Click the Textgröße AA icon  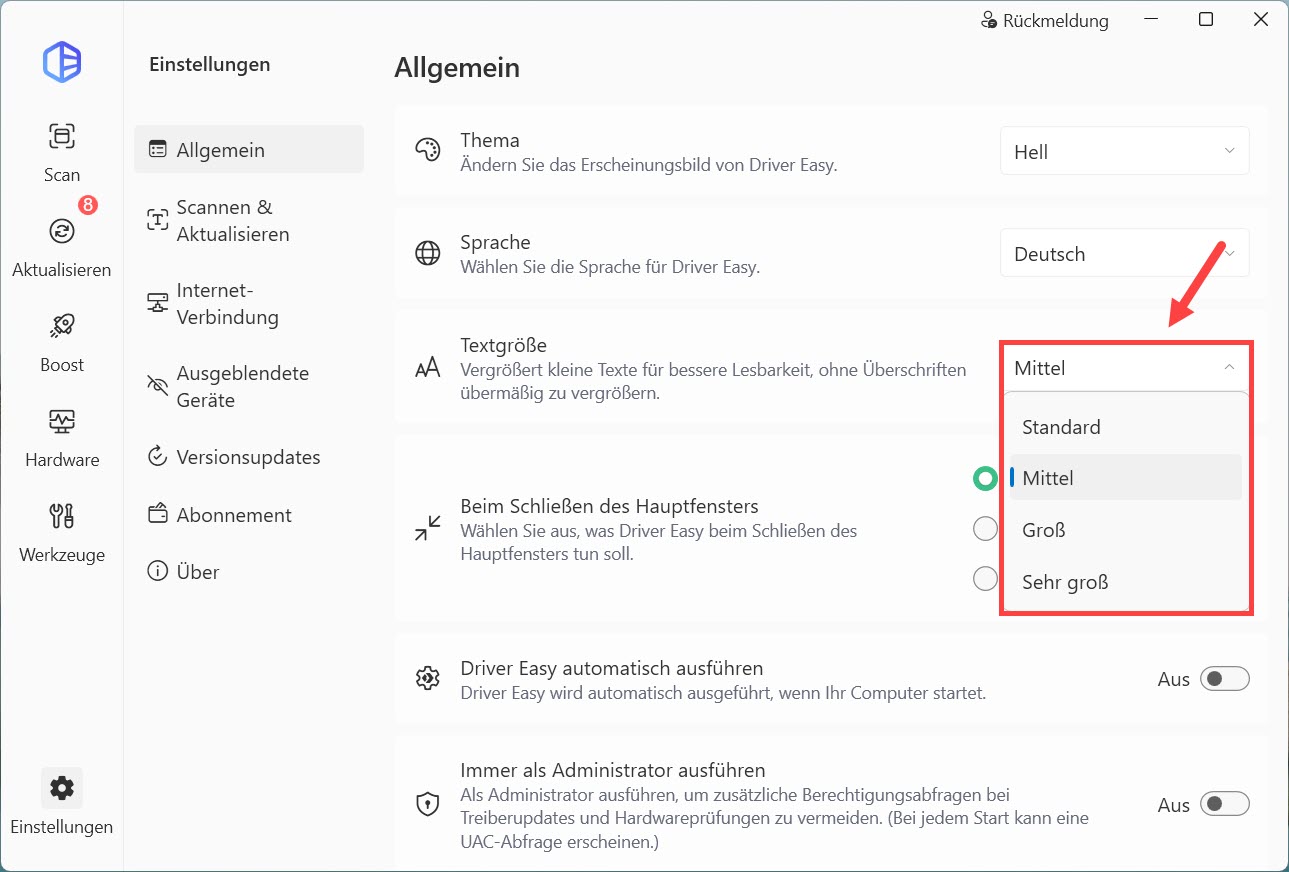(427, 368)
